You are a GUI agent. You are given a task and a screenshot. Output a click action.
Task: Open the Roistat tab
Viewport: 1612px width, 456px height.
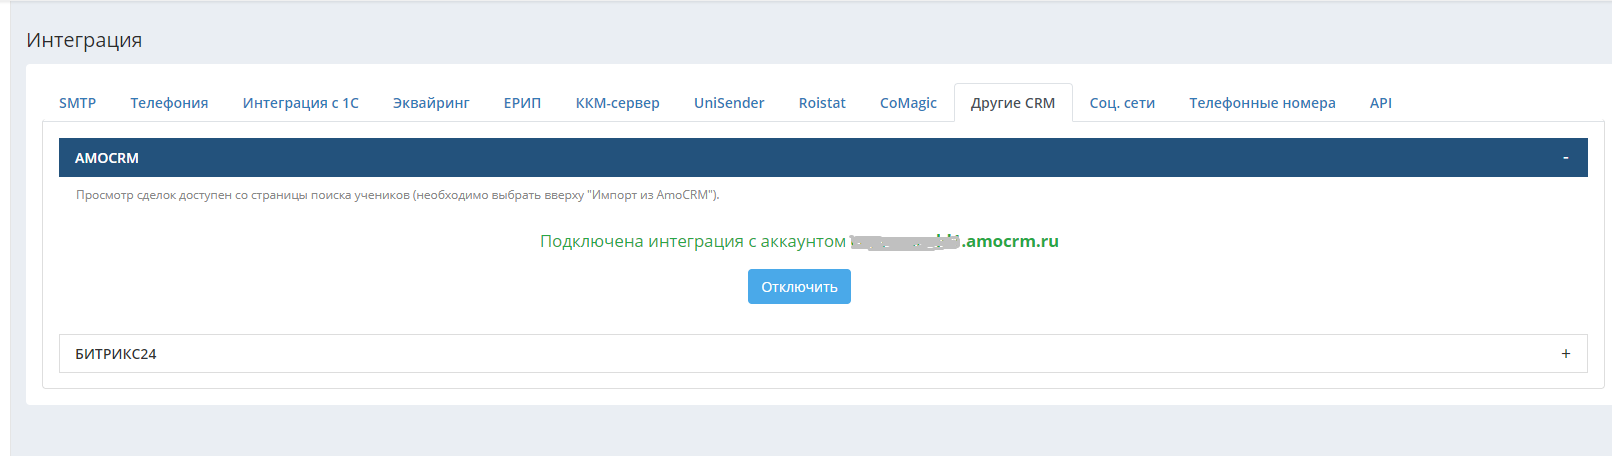[x=822, y=103]
